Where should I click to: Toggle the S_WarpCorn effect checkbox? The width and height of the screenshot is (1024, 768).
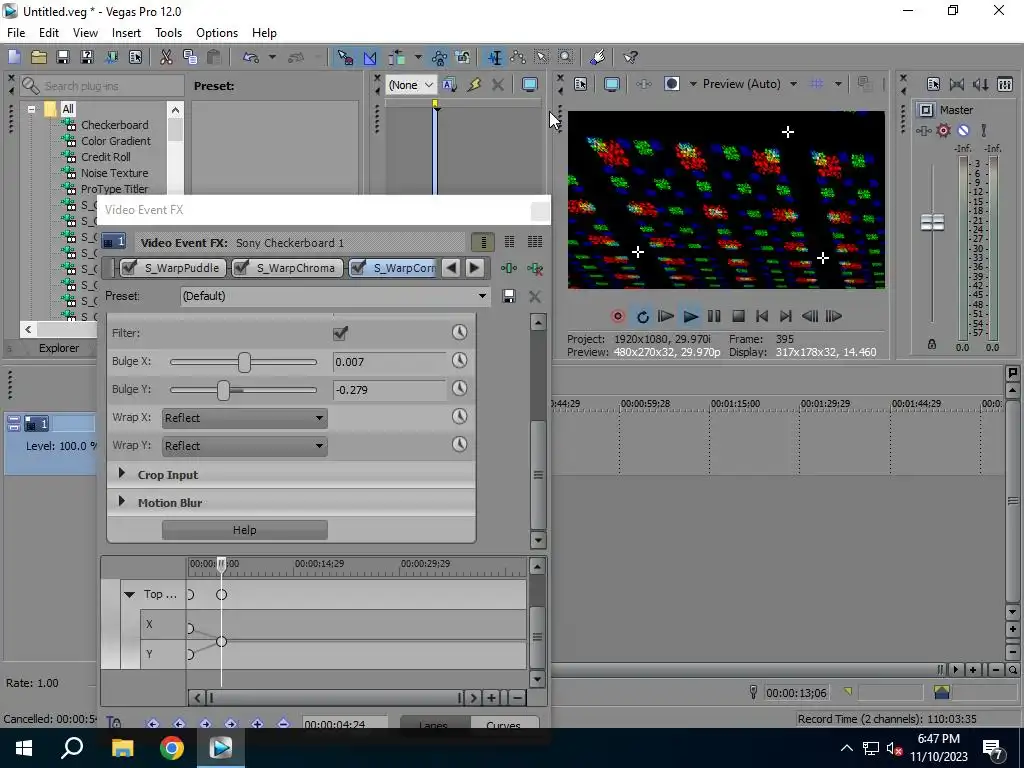358,268
